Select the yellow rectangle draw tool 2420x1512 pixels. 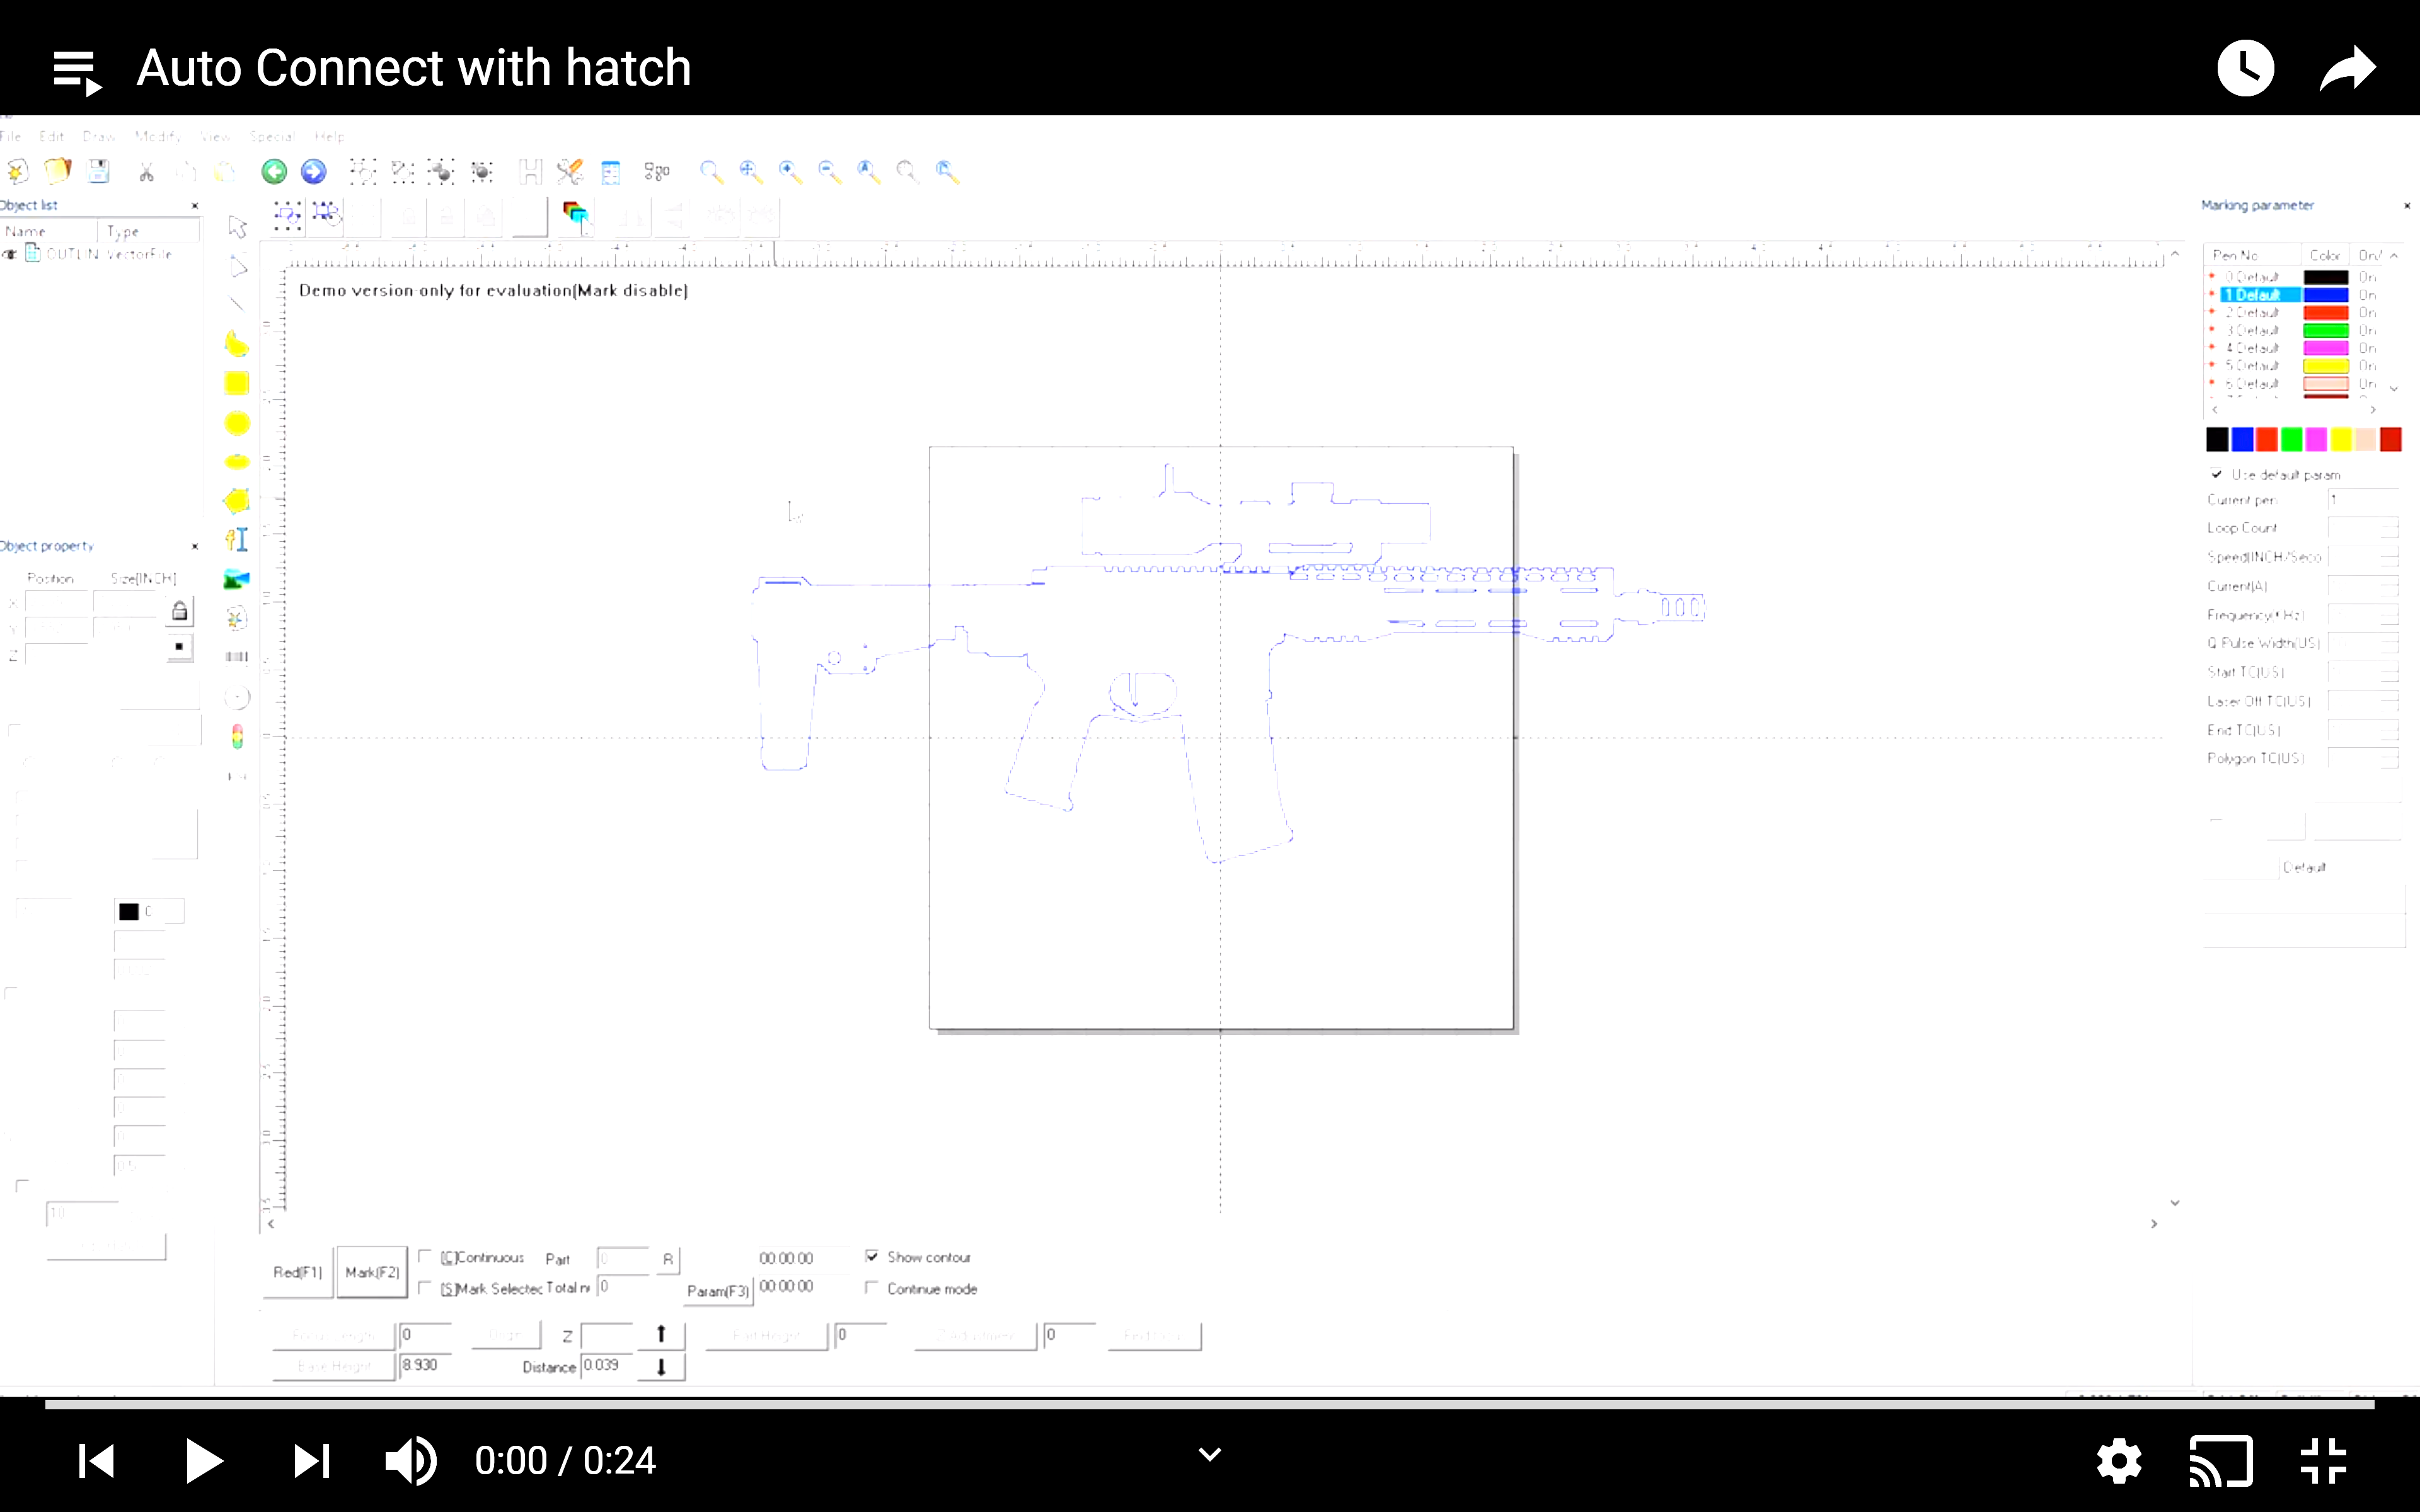click(x=237, y=383)
